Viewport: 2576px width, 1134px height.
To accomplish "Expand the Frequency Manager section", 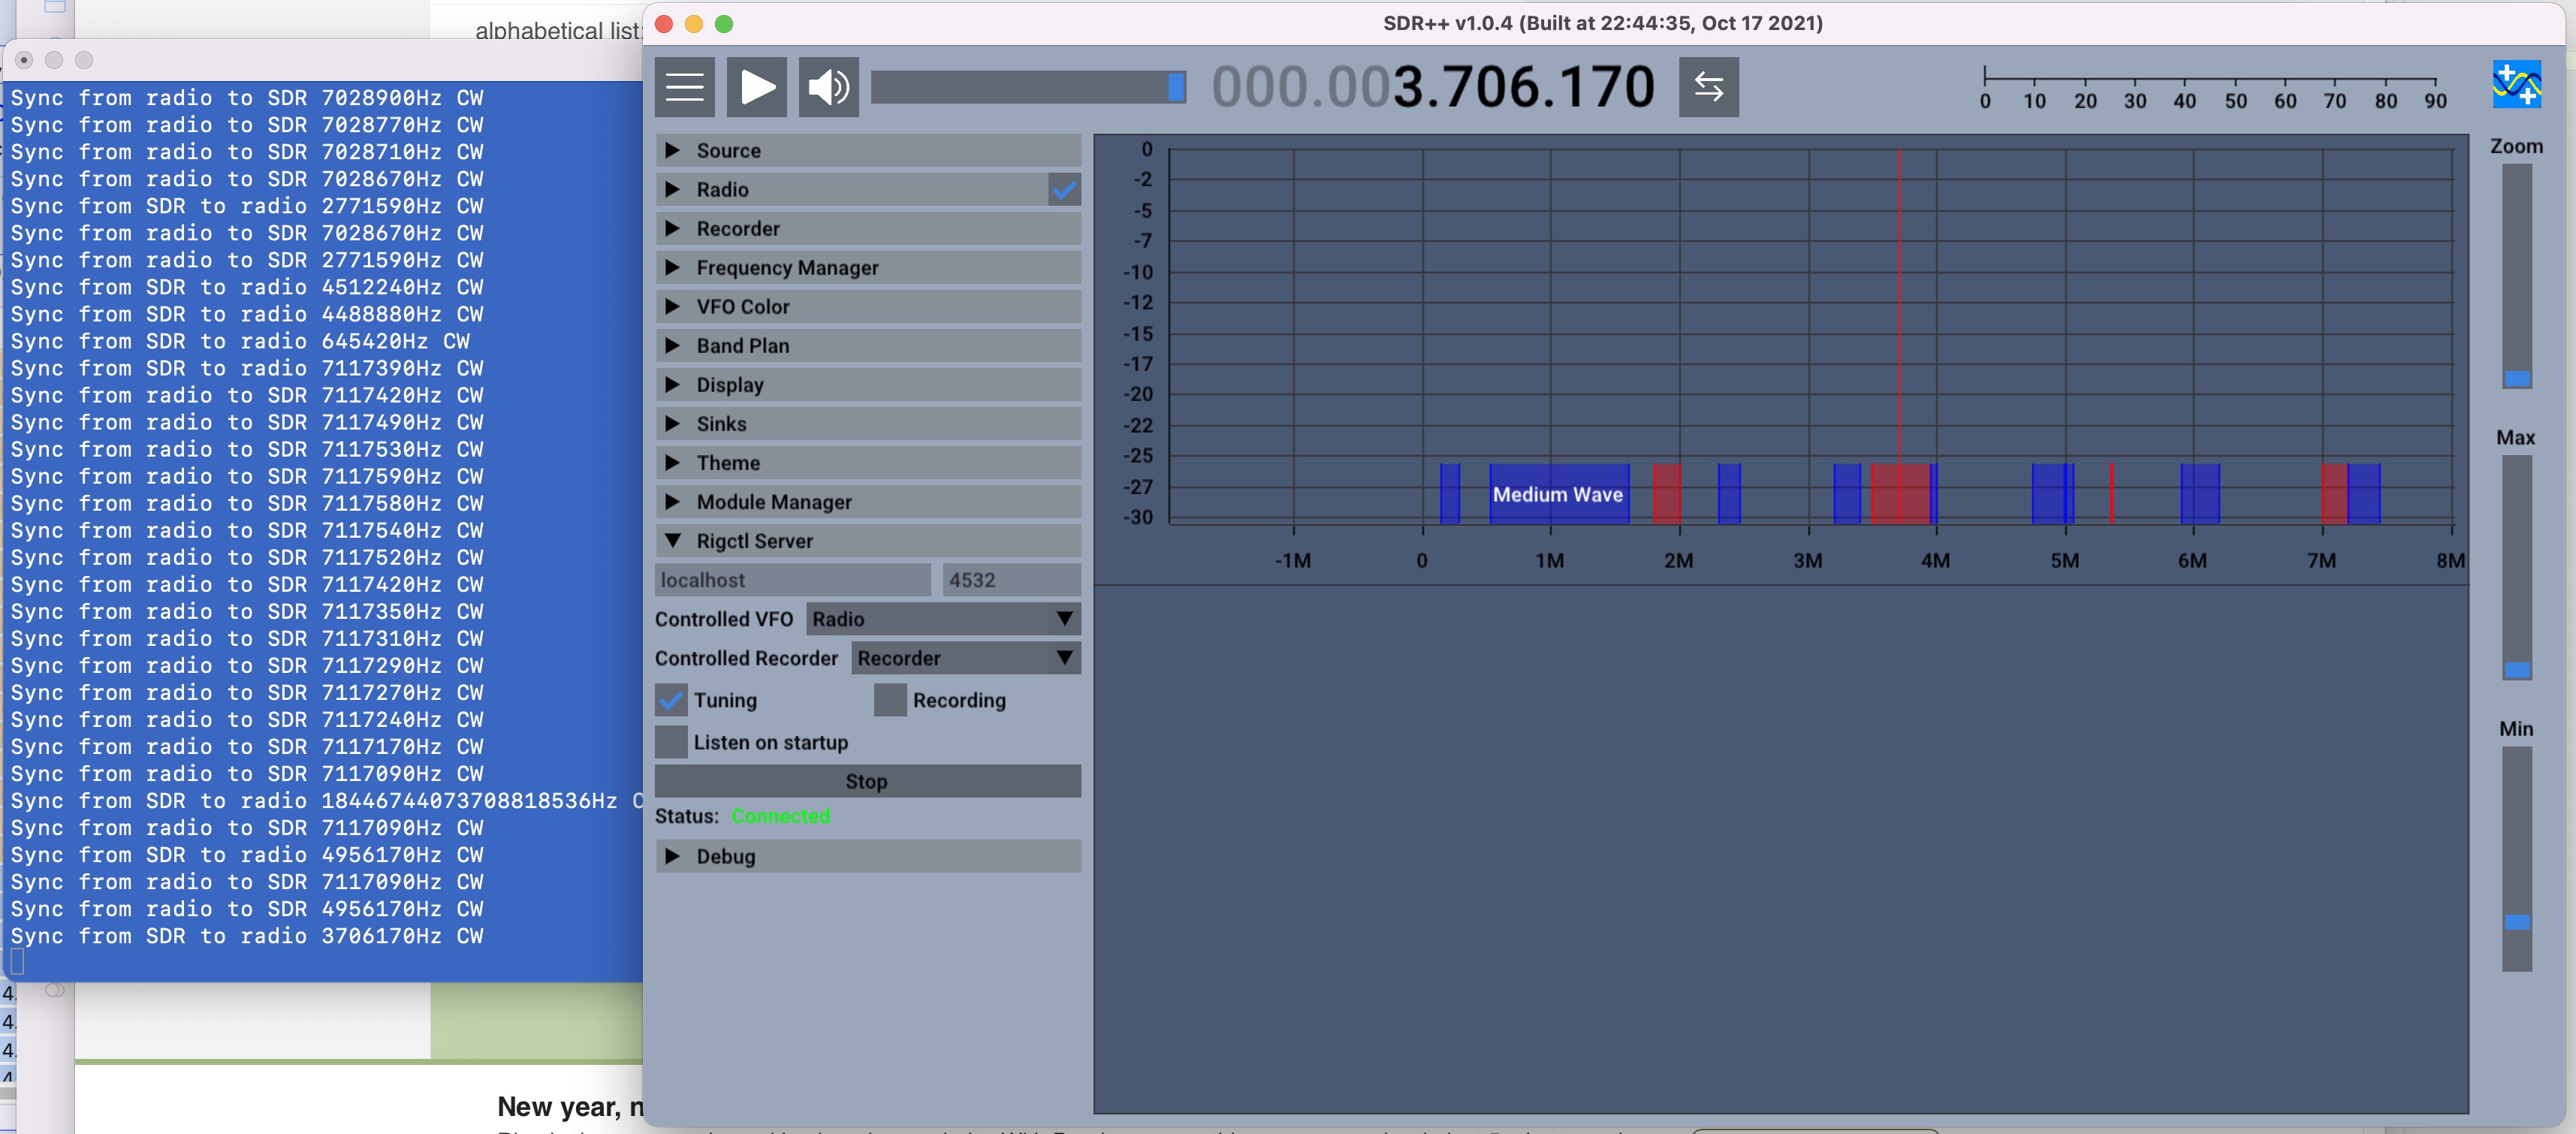I will [x=787, y=268].
